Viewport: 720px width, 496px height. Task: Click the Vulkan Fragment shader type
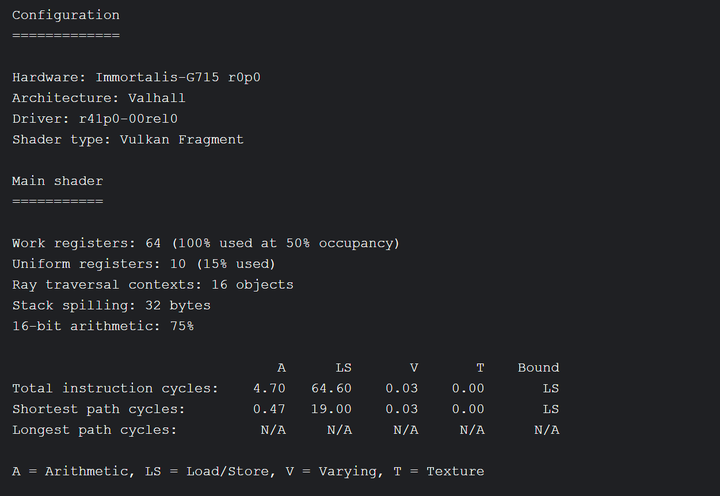click(x=181, y=140)
